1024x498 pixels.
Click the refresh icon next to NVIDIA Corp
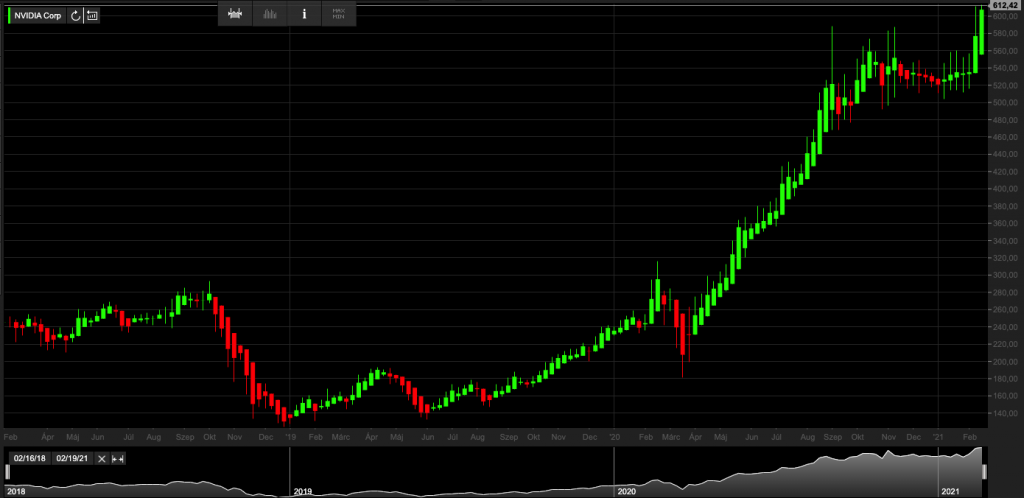point(76,15)
